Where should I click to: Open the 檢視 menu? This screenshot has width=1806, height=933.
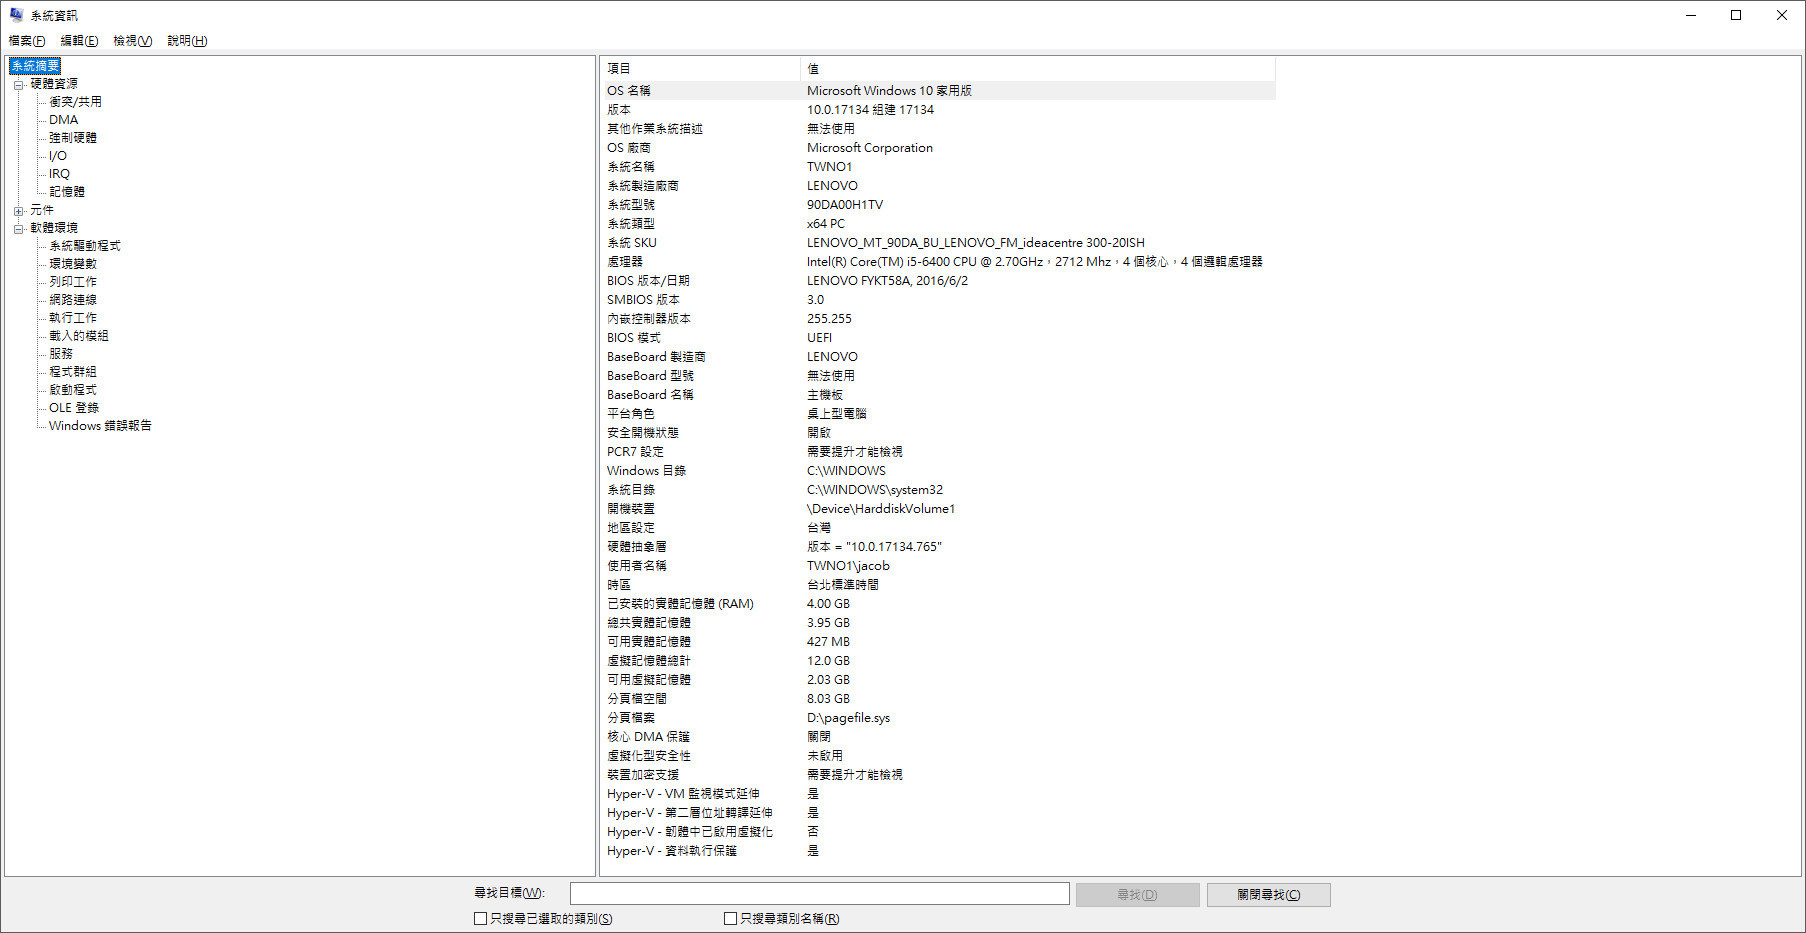click(x=132, y=41)
